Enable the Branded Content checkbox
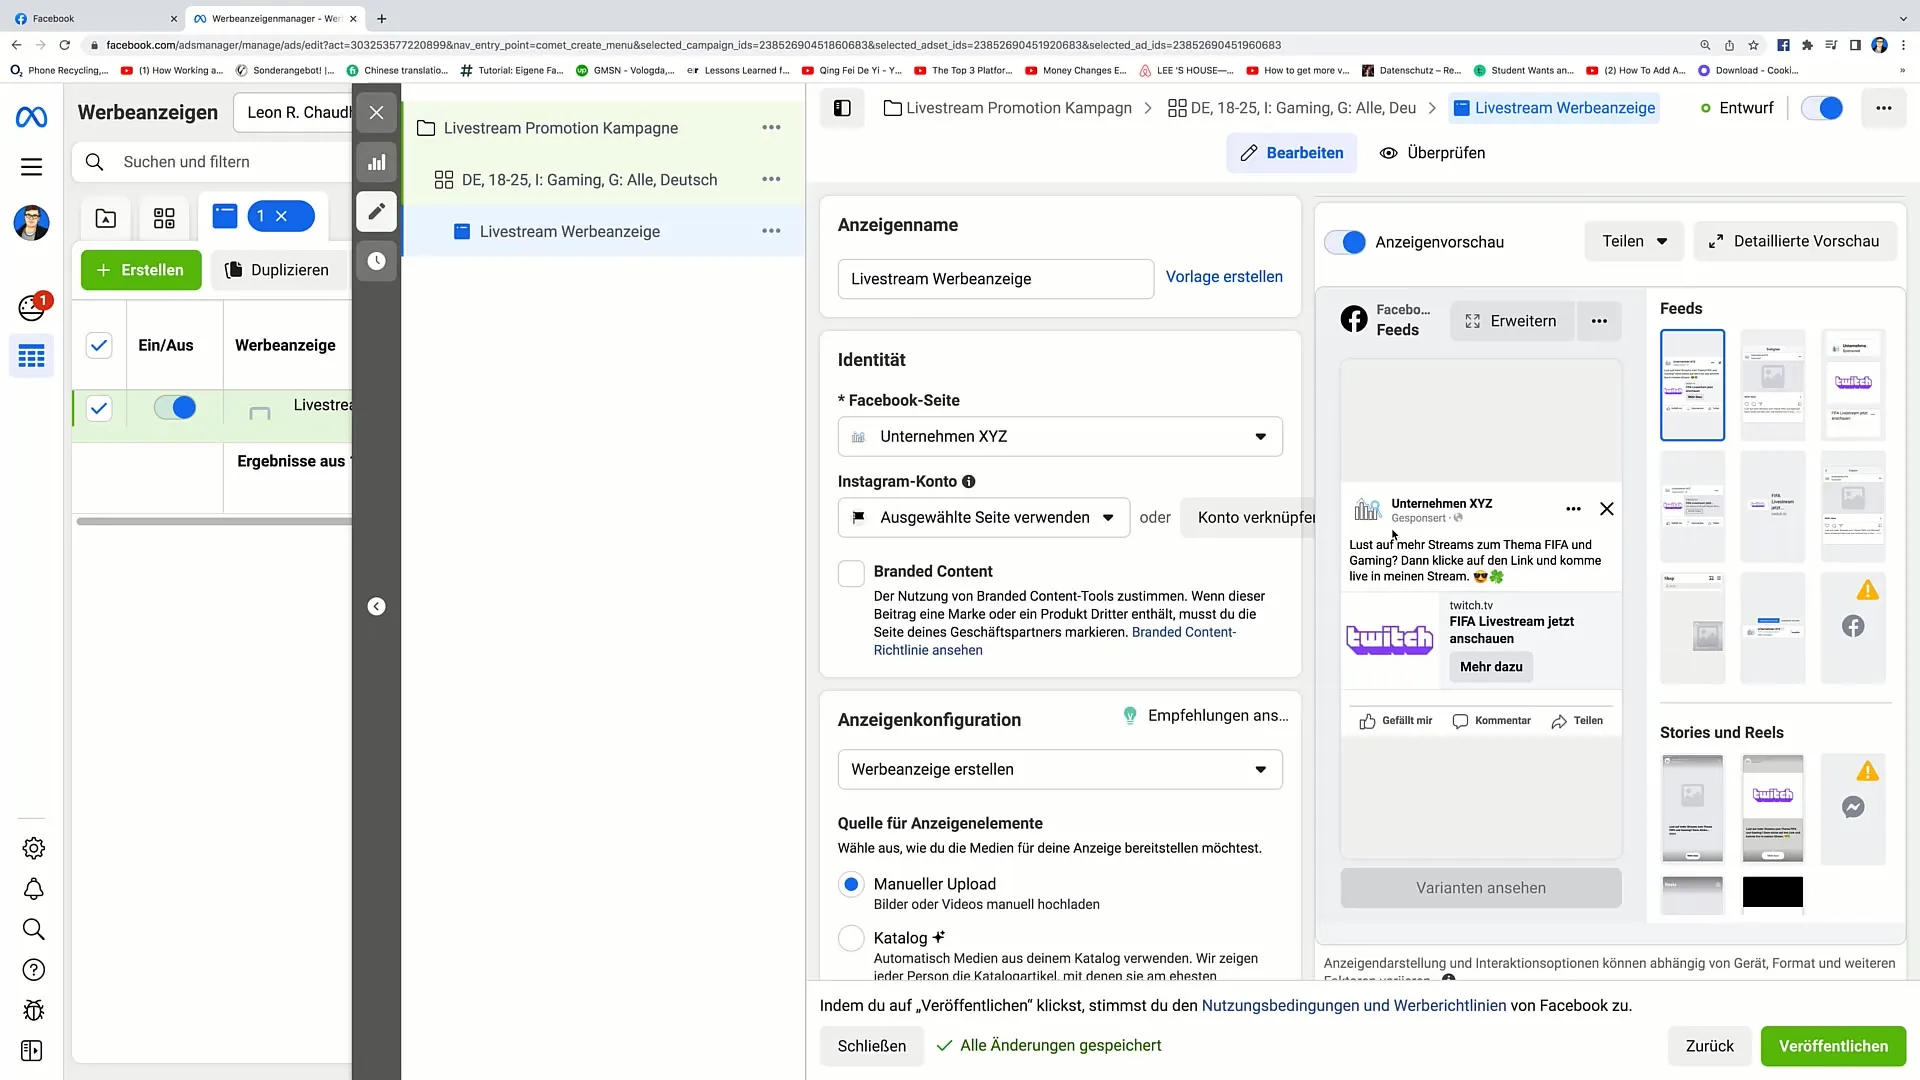The height and width of the screenshot is (1080, 1920). 851,573
